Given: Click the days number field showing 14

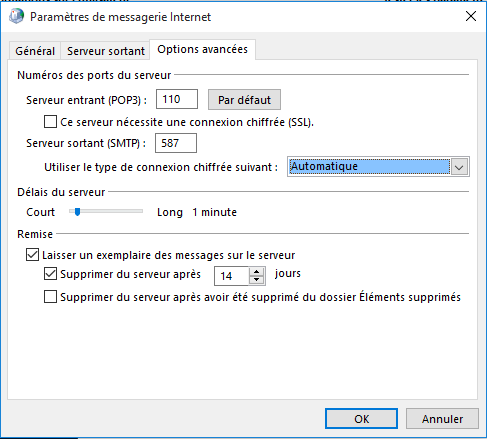Looking at the screenshot, I should point(231,276).
